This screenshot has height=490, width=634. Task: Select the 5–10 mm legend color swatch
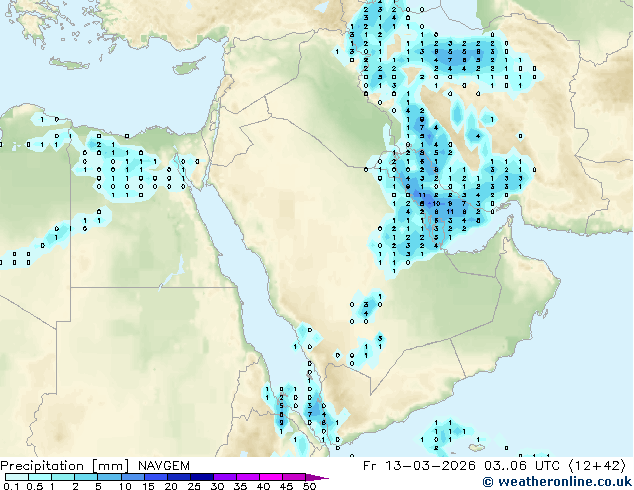[109, 477]
